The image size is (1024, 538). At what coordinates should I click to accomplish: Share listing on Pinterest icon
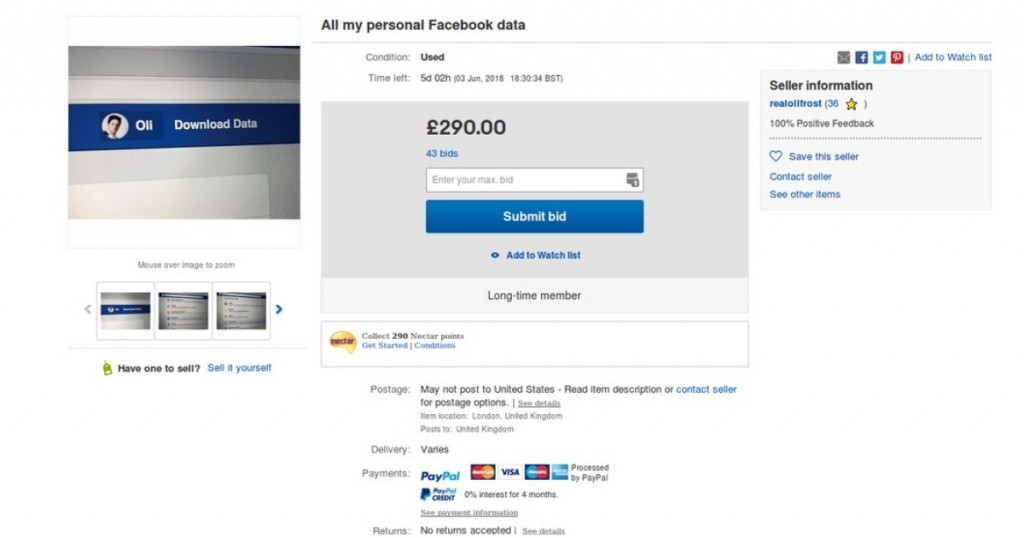[x=897, y=57]
